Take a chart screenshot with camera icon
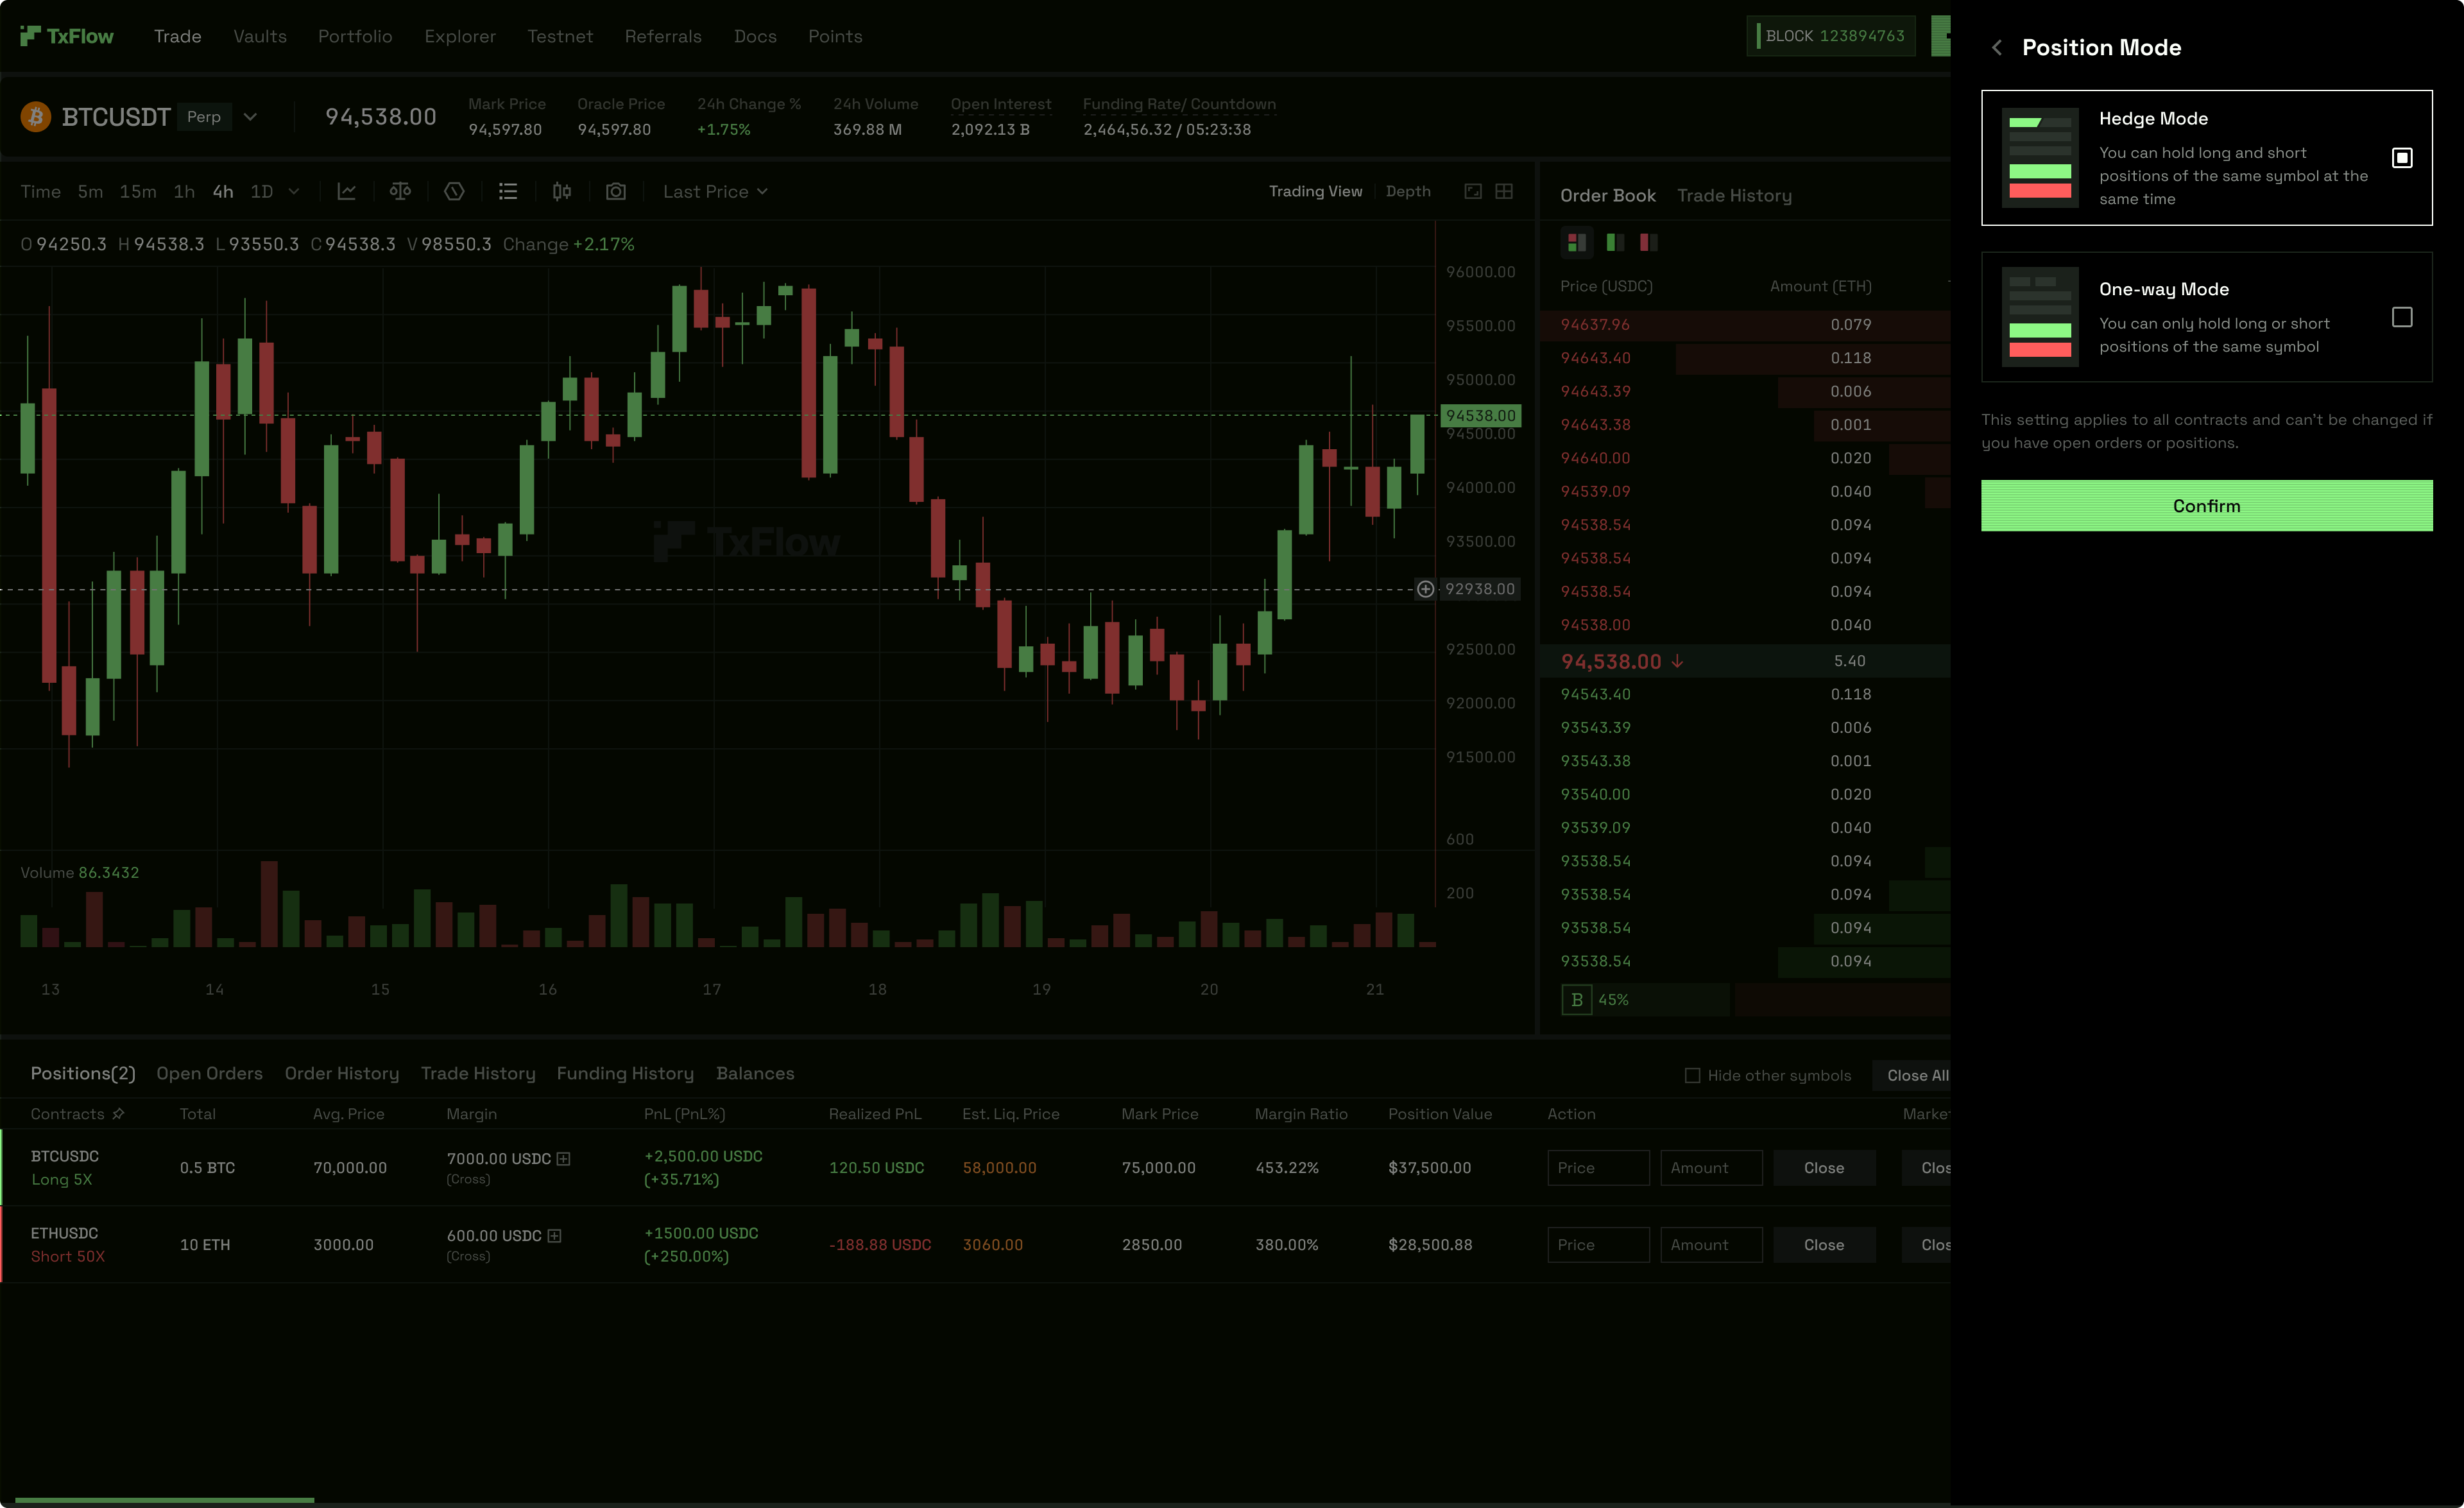The width and height of the screenshot is (2464, 1508). pyautogui.click(x=616, y=191)
